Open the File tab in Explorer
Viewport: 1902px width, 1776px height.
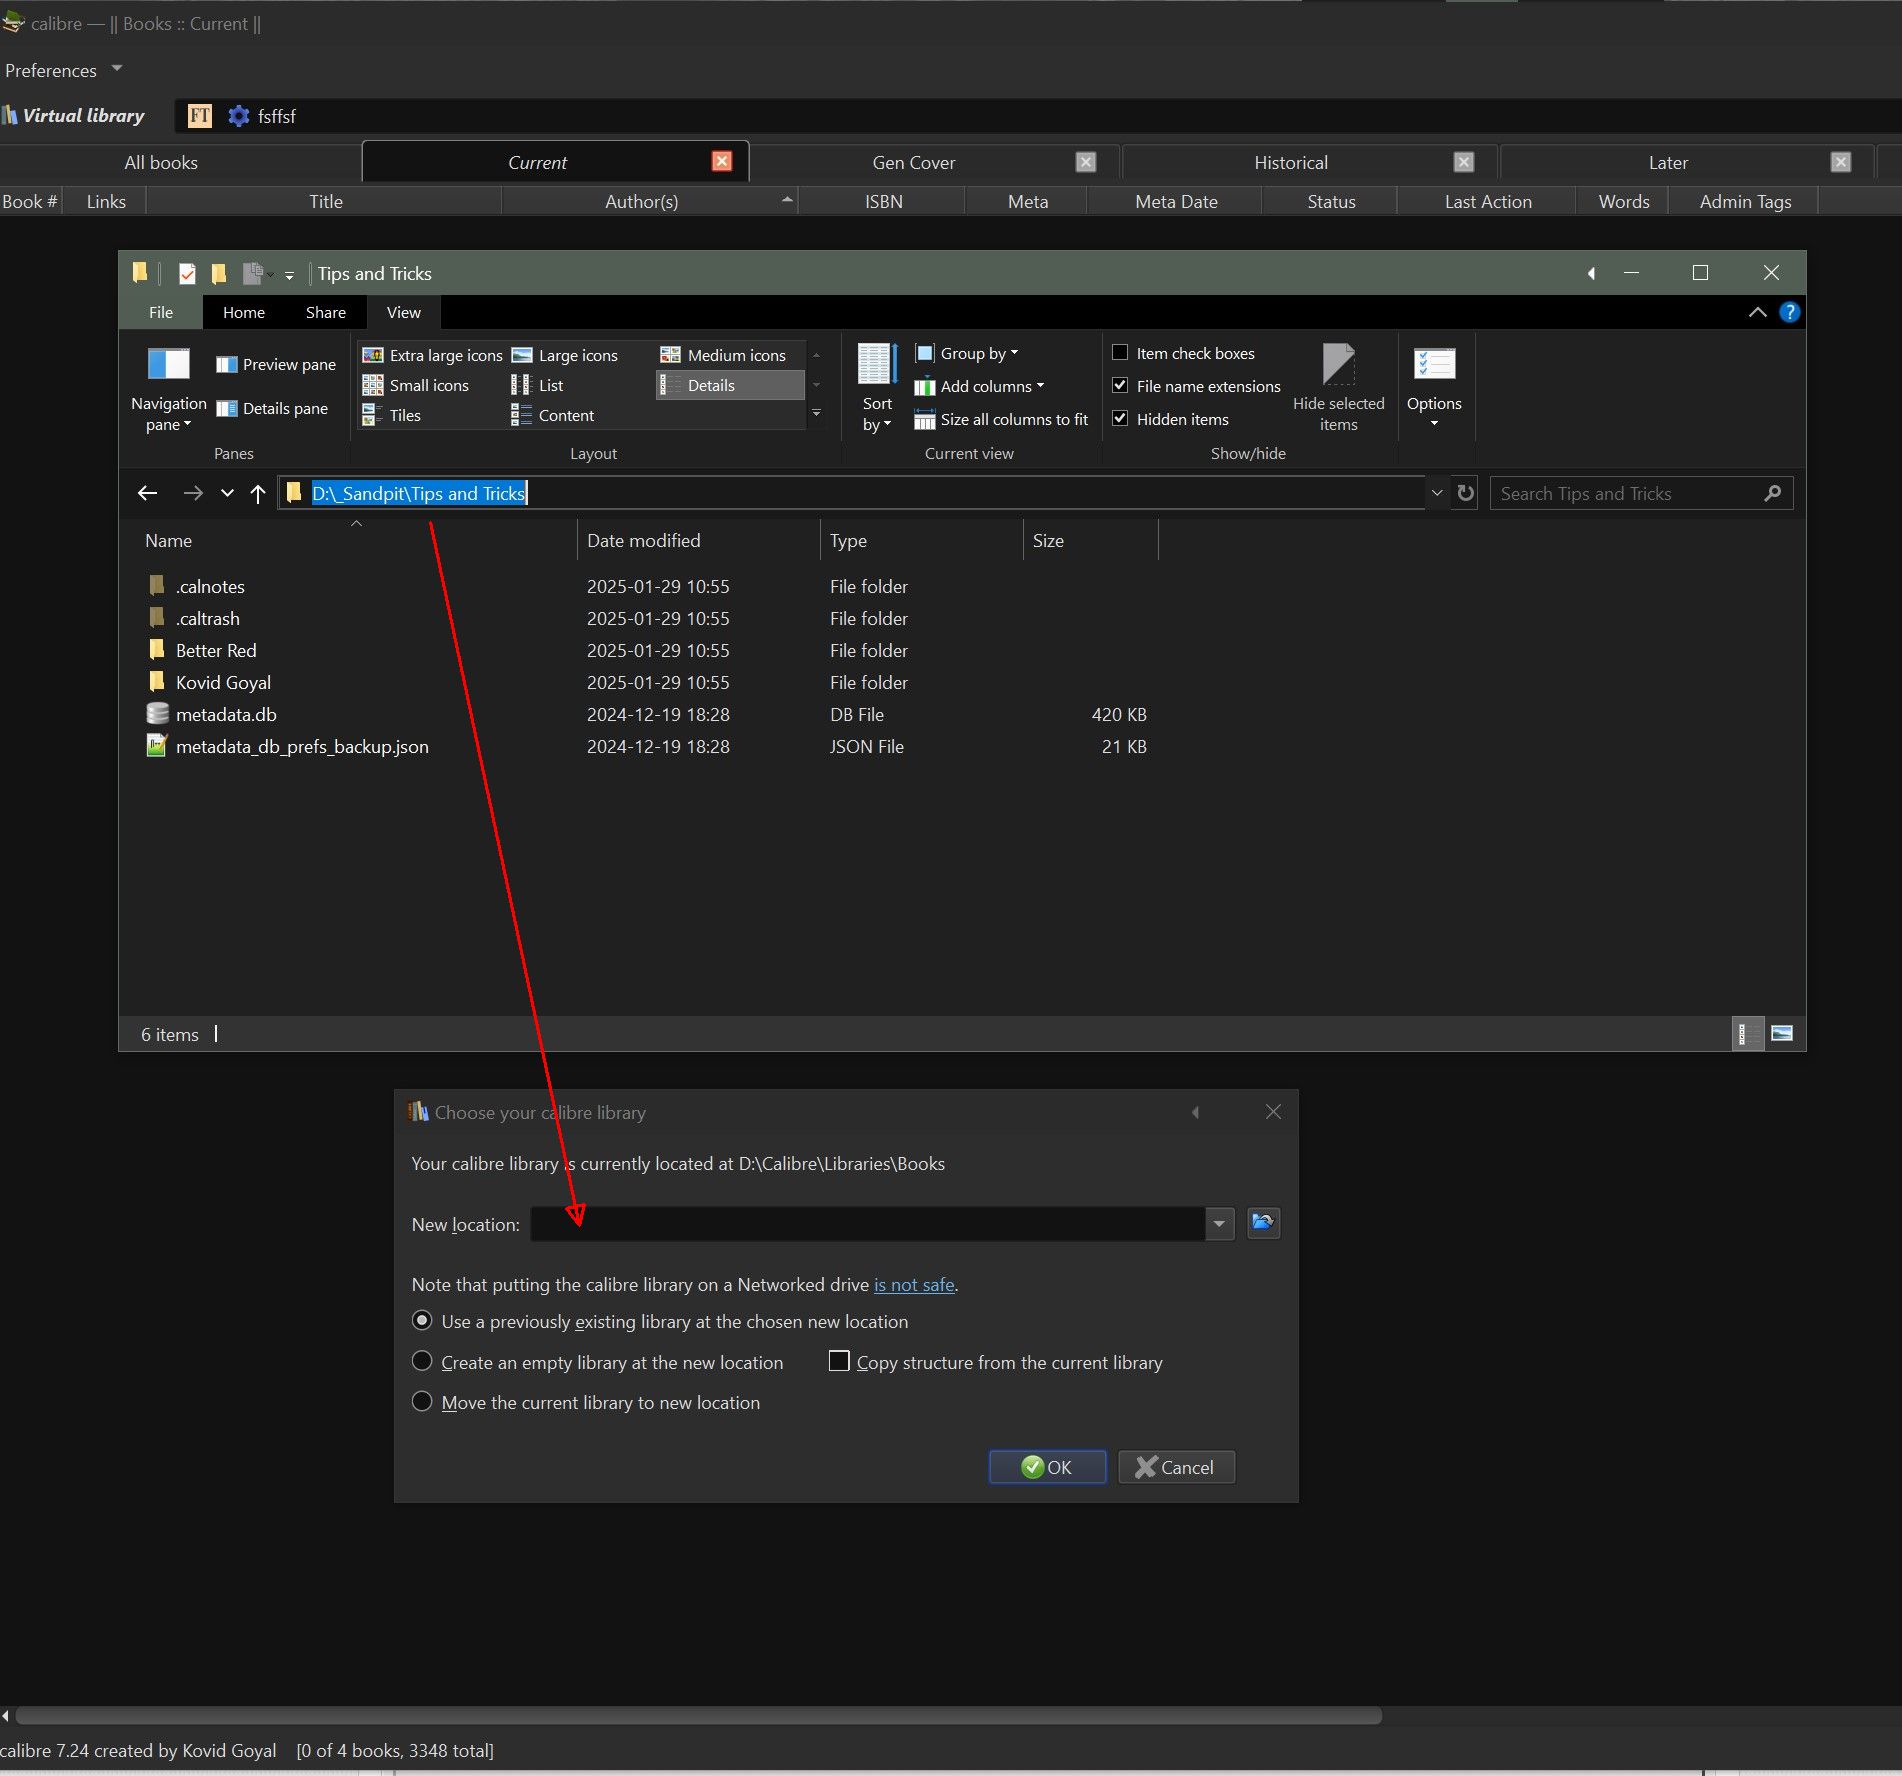pyautogui.click(x=161, y=313)
